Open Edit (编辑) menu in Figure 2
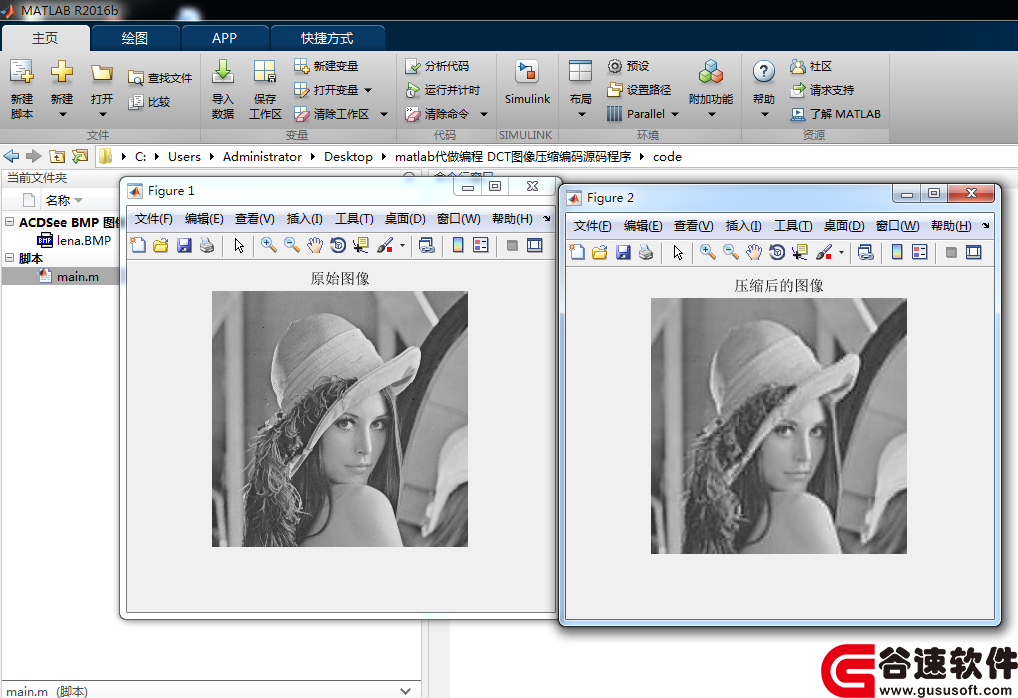Viewport: 1018px width, 698px height. coord(643,226)
